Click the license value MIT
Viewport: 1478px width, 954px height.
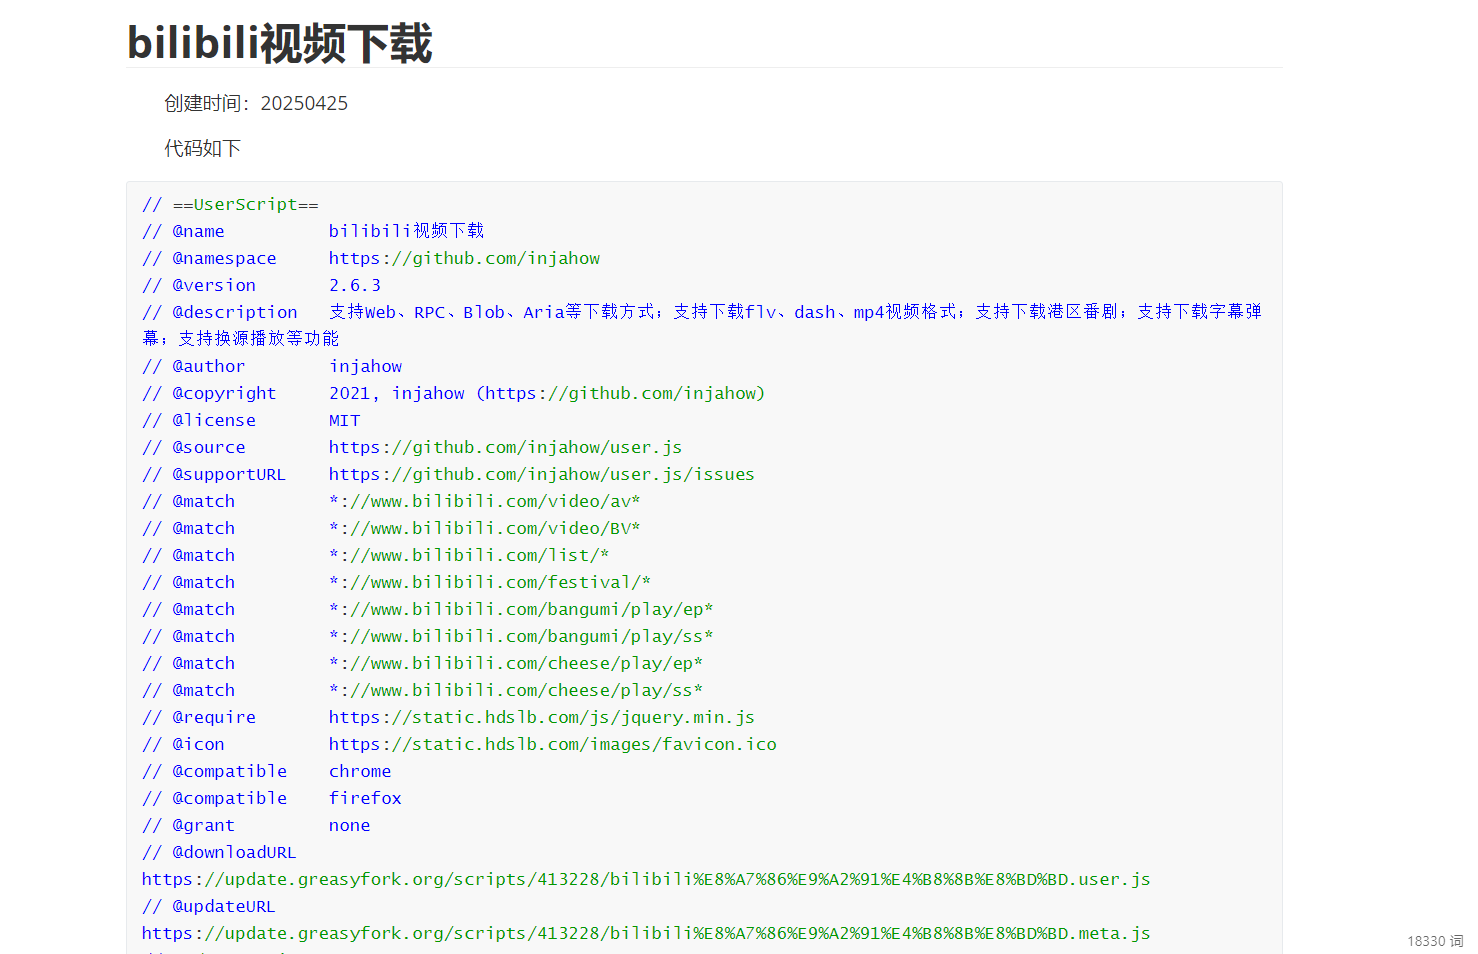tap(344, 420)
